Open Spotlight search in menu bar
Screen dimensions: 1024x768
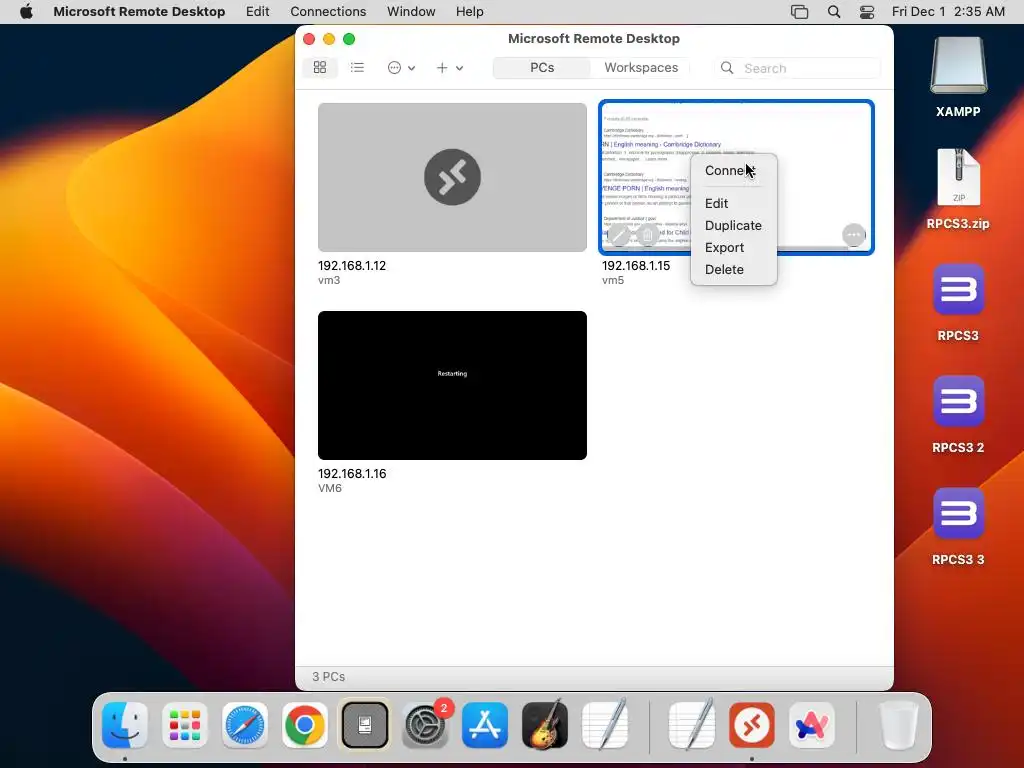(834, 12)
